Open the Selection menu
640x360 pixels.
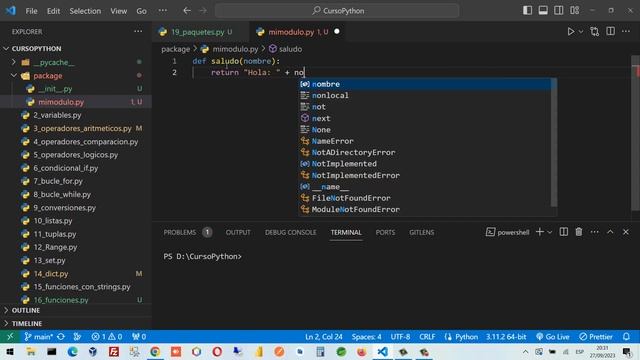coord(85,11)
